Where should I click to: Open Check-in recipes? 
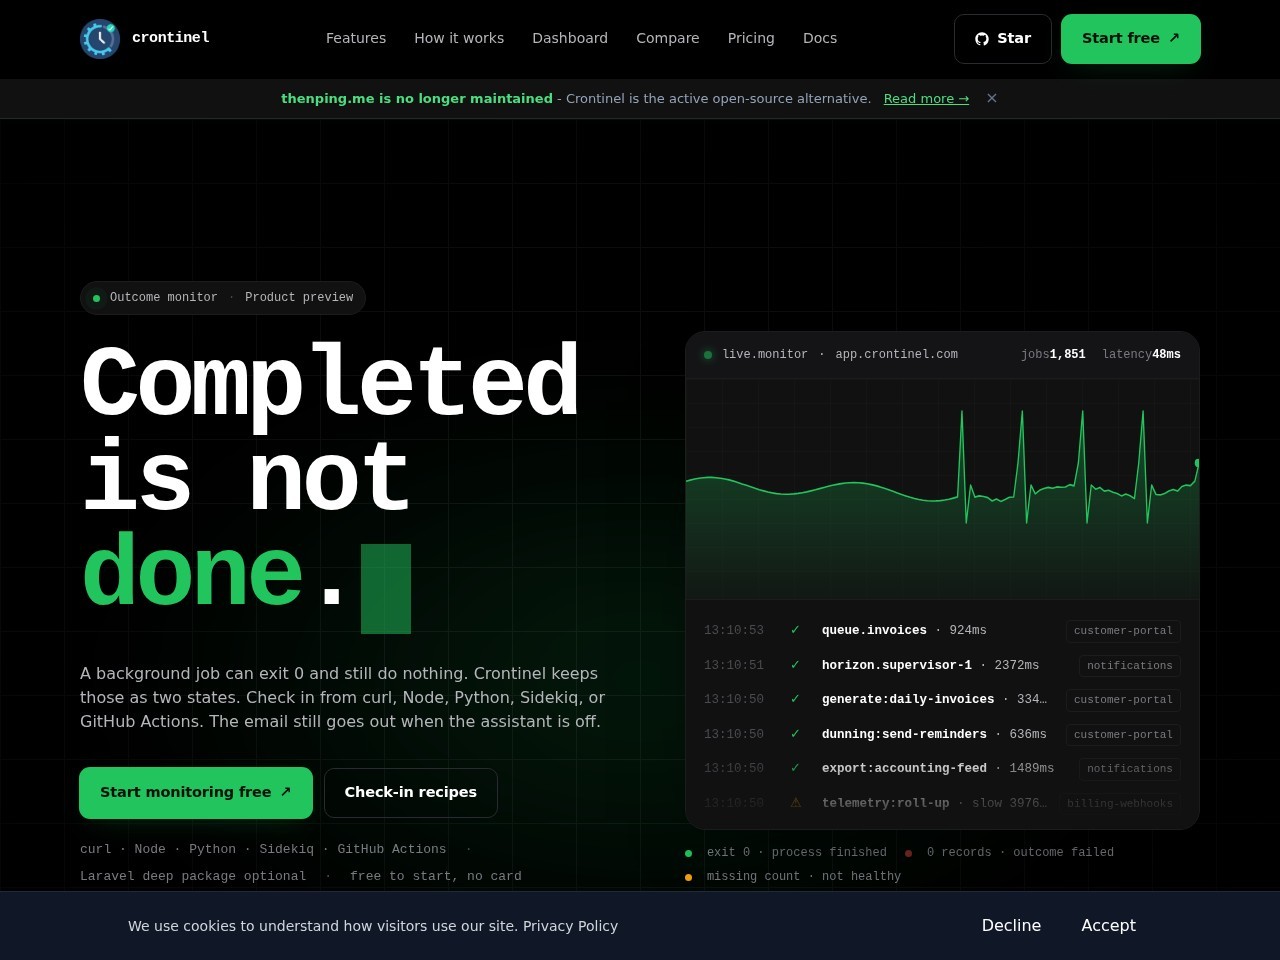[x=411, y=793]
